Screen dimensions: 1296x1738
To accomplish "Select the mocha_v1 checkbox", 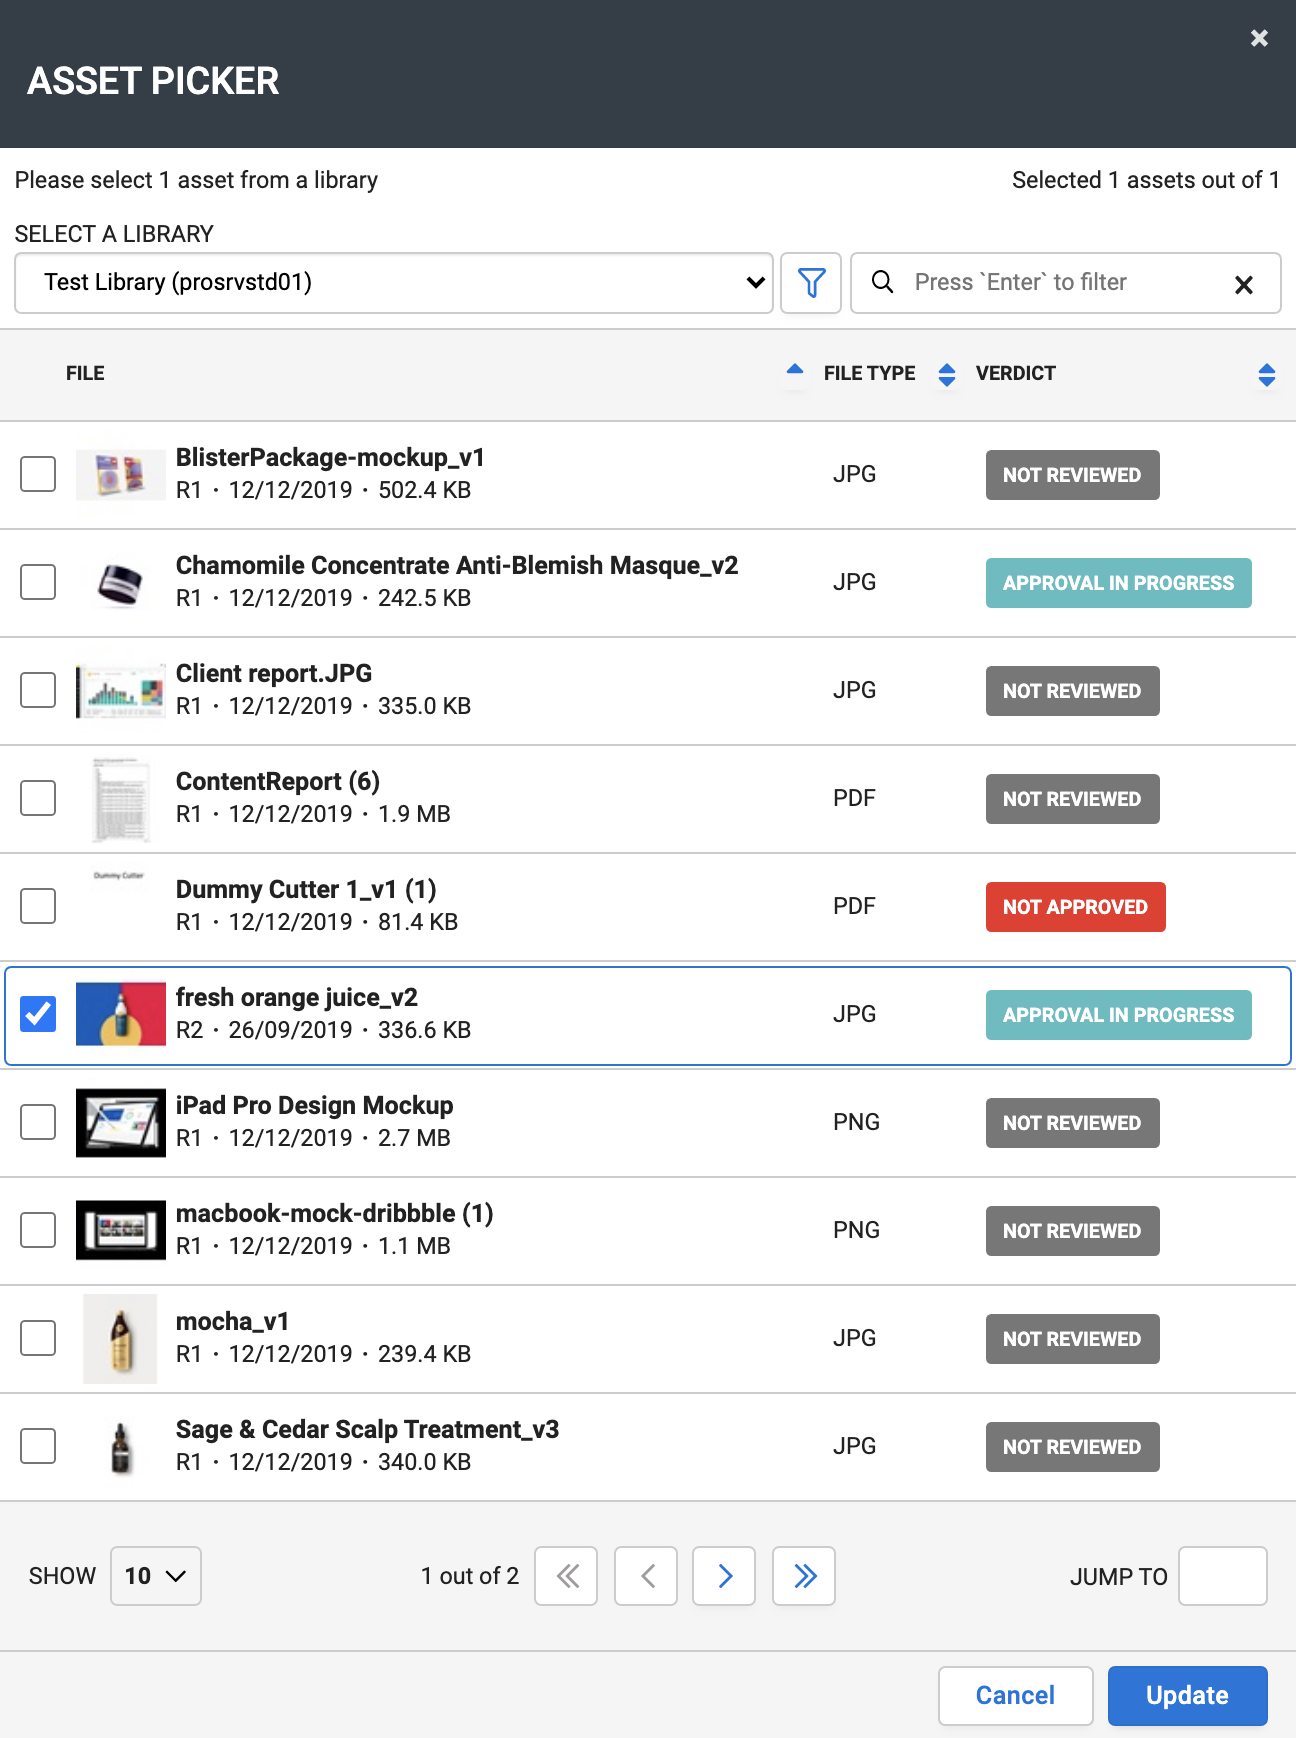I will (38, 1338).
